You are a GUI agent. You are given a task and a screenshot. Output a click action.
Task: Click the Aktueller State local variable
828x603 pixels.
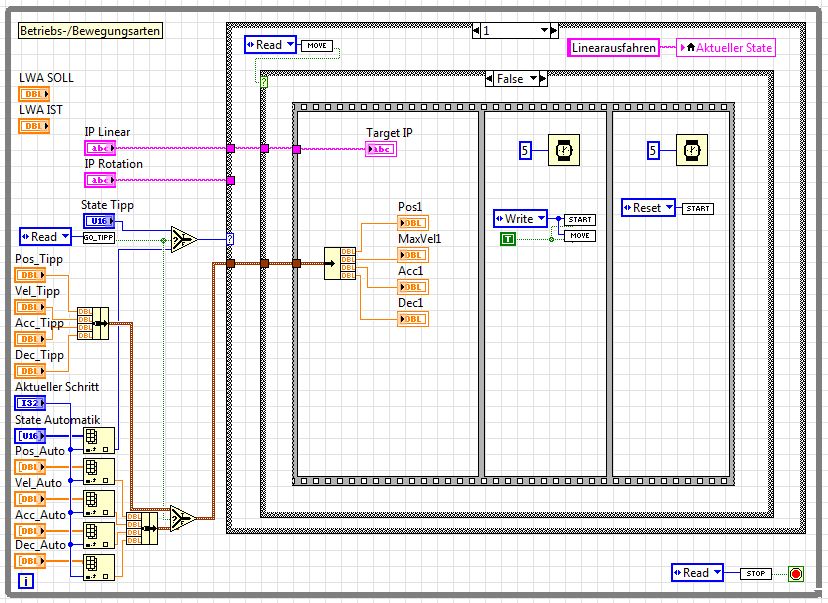tap(725, 47)
